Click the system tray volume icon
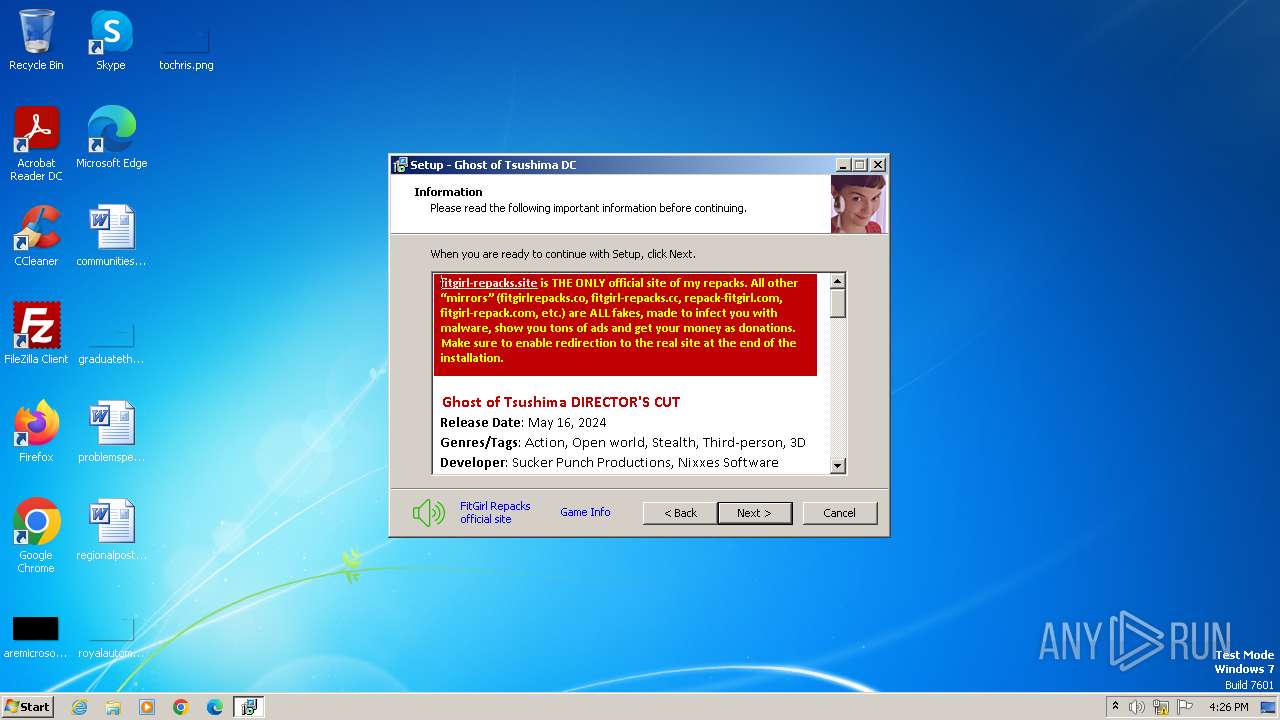Viewport: 1280px width, 720px height. (x=1137, y=707)
